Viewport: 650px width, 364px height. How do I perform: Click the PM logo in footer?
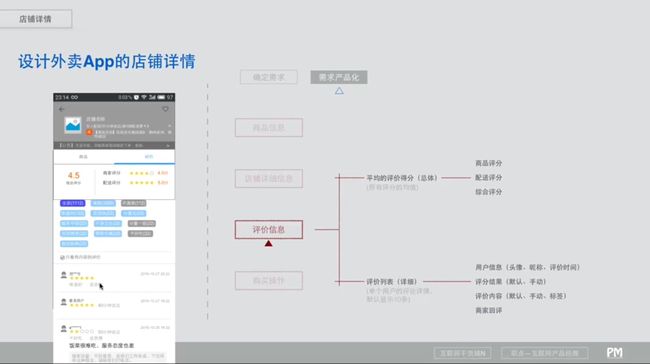614,353
